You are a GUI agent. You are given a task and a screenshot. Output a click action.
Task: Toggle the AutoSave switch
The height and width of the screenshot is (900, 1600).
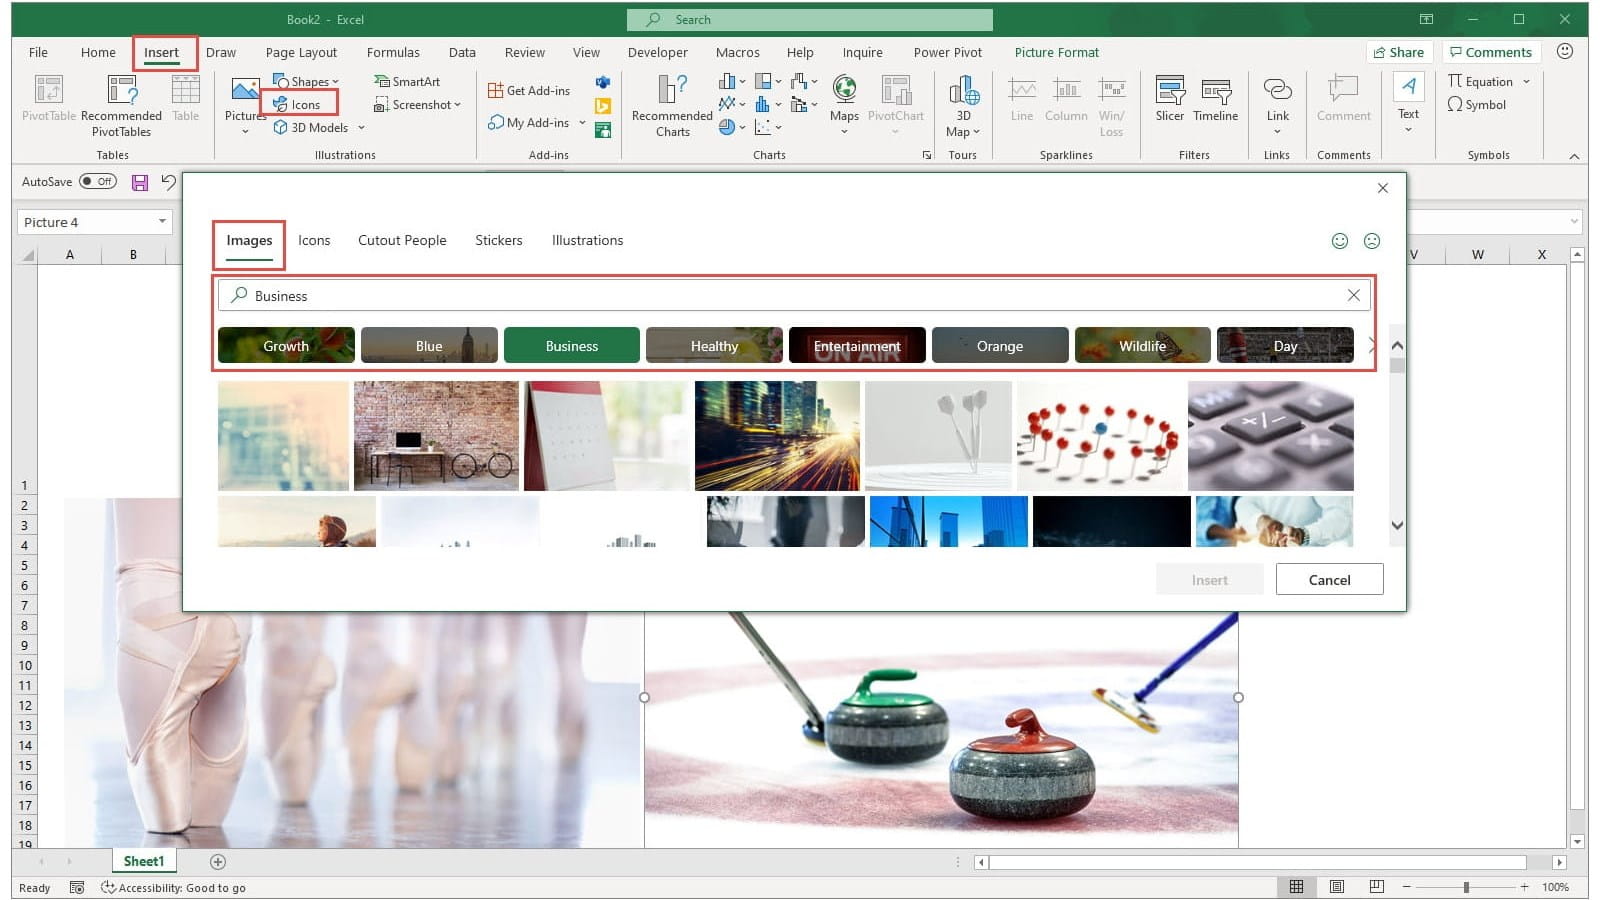click(98, 182)
